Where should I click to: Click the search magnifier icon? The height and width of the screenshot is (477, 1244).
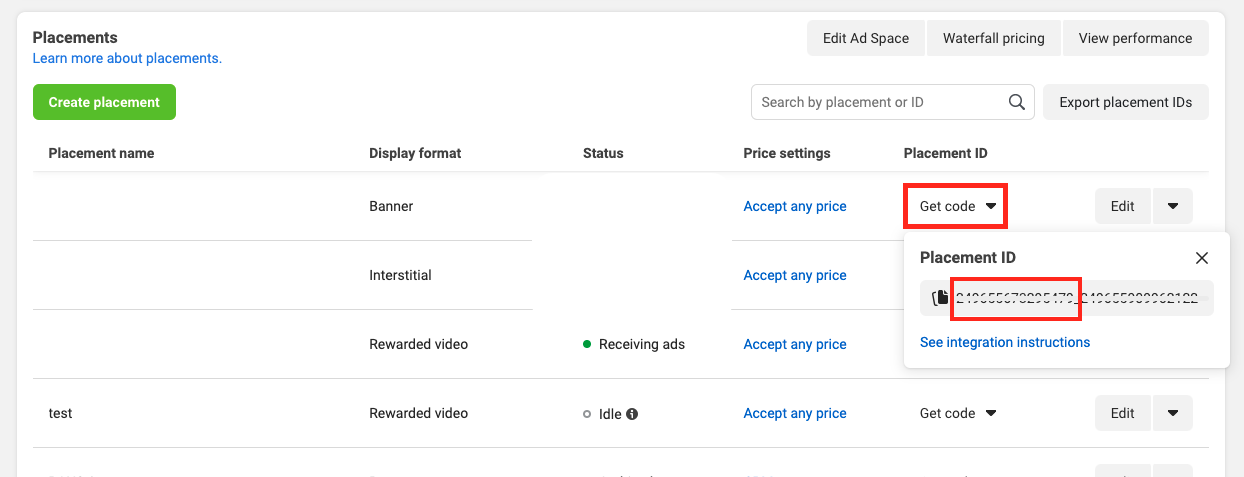tap(1016, 102)
